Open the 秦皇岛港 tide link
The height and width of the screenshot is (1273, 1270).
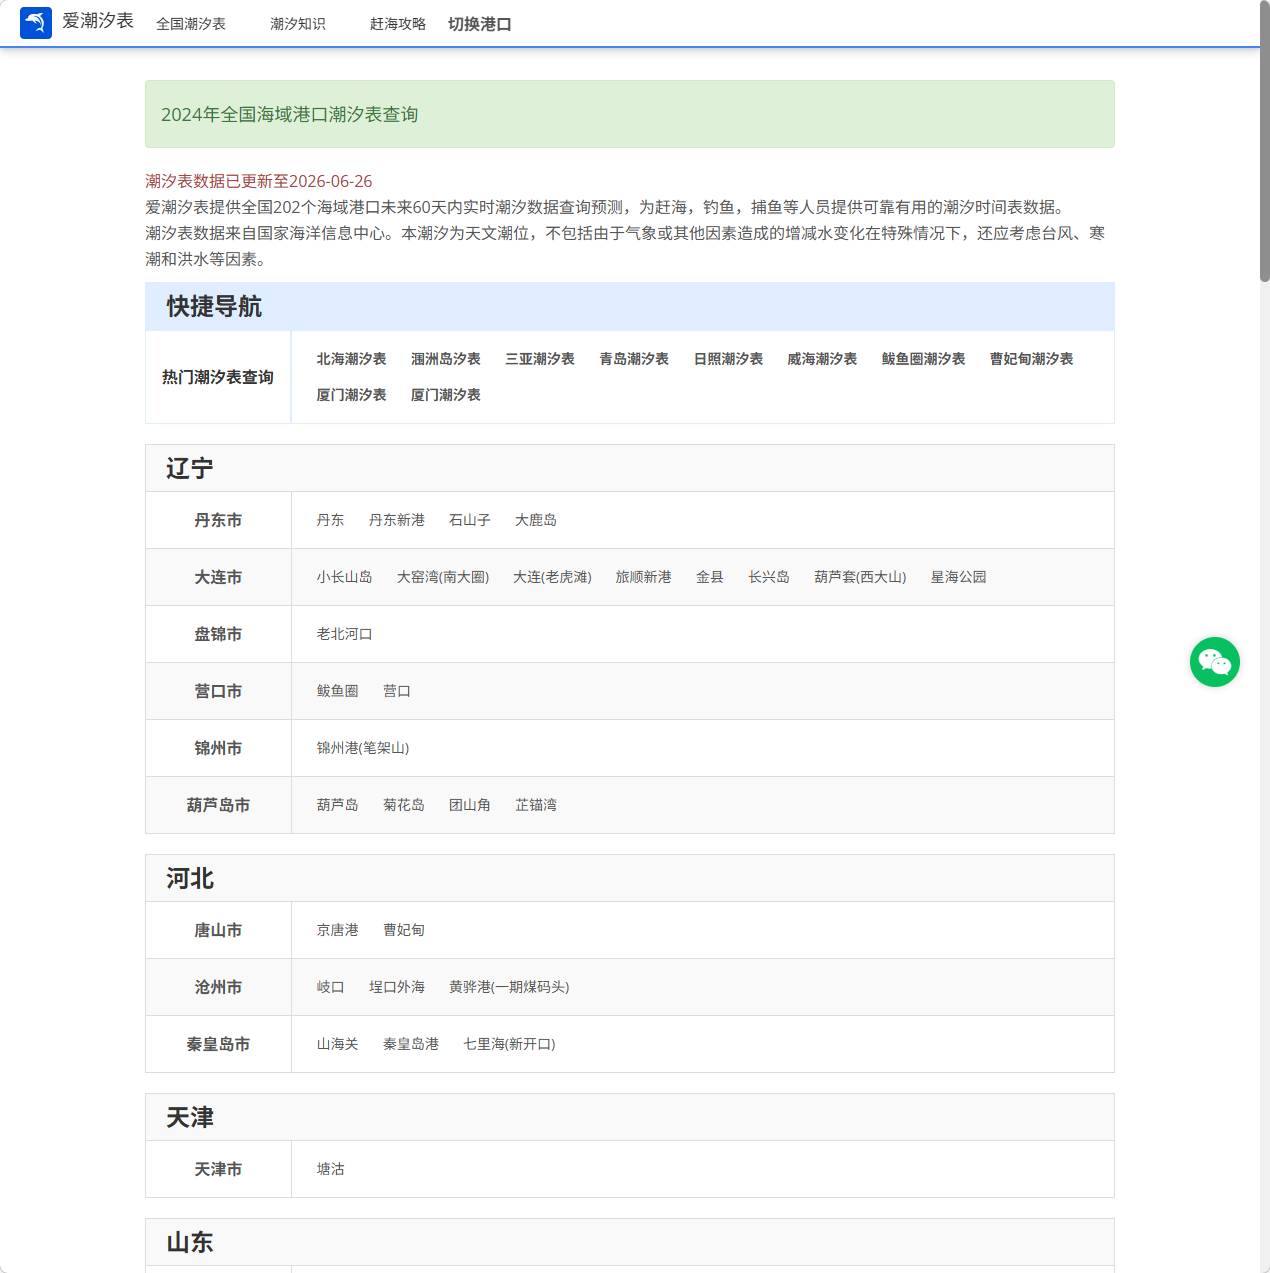[411, 1044]
